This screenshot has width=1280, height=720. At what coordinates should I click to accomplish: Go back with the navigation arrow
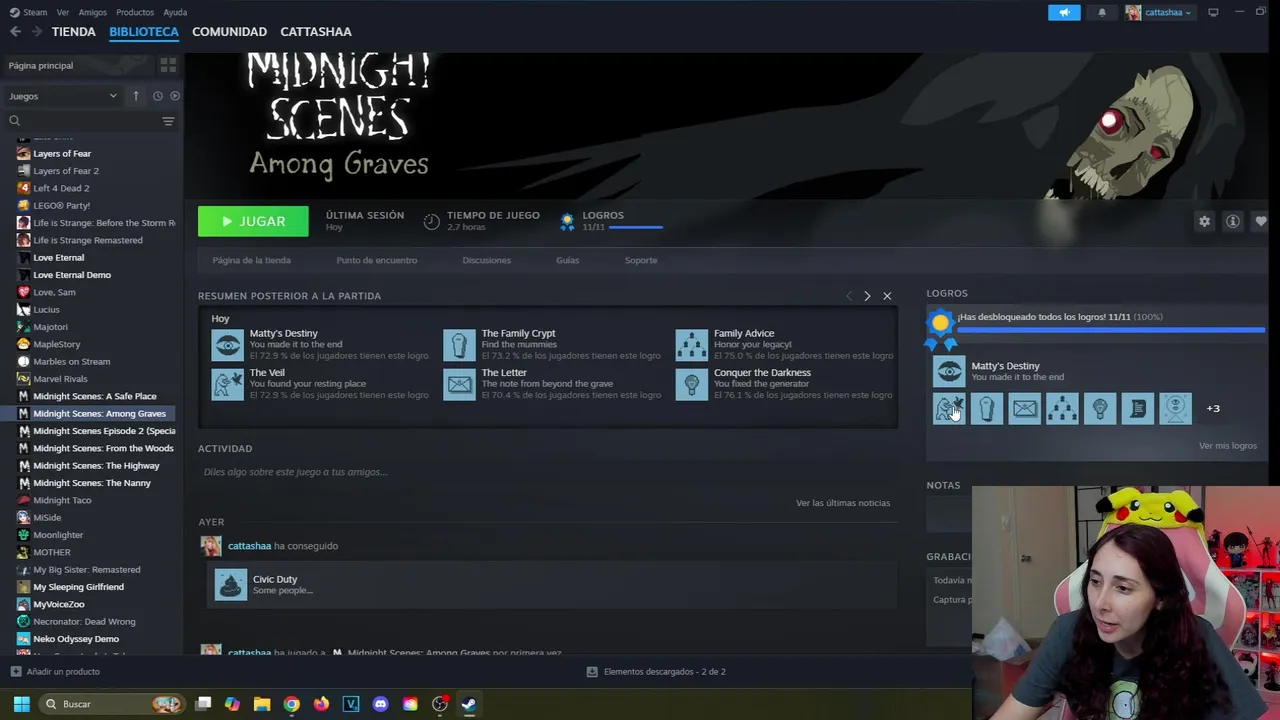click(x=15, y=32)
